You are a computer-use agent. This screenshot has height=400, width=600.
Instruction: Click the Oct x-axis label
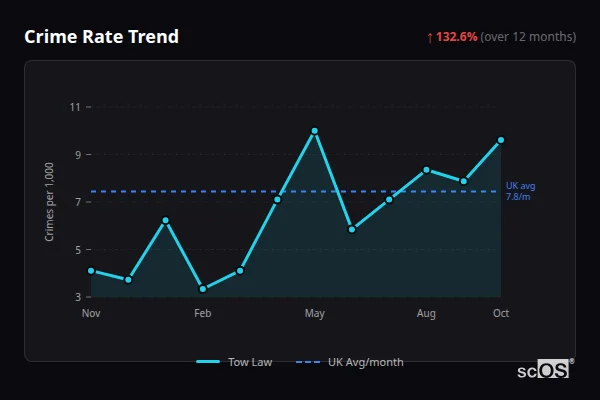pyautogui.click(x=501, y=313)
